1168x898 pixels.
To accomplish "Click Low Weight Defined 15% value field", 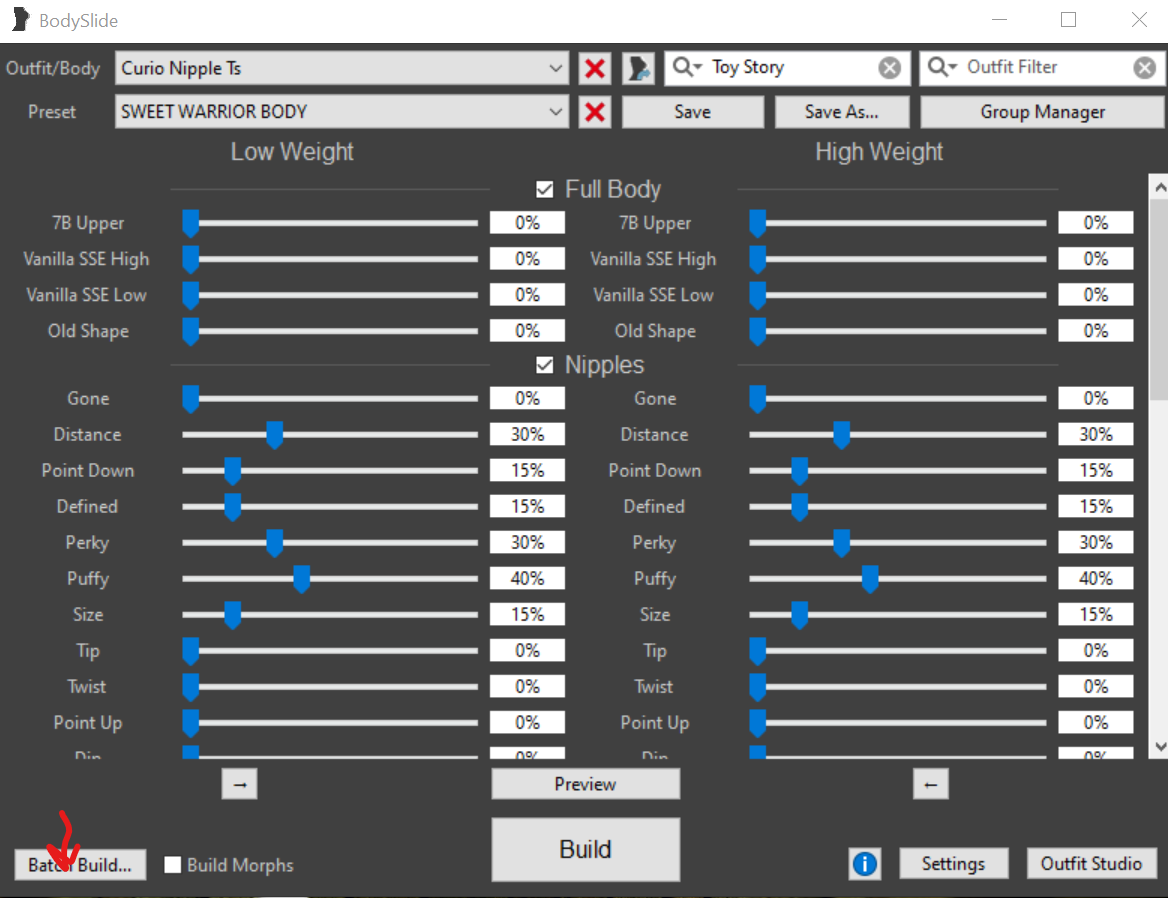I will (x=527, y=506).
